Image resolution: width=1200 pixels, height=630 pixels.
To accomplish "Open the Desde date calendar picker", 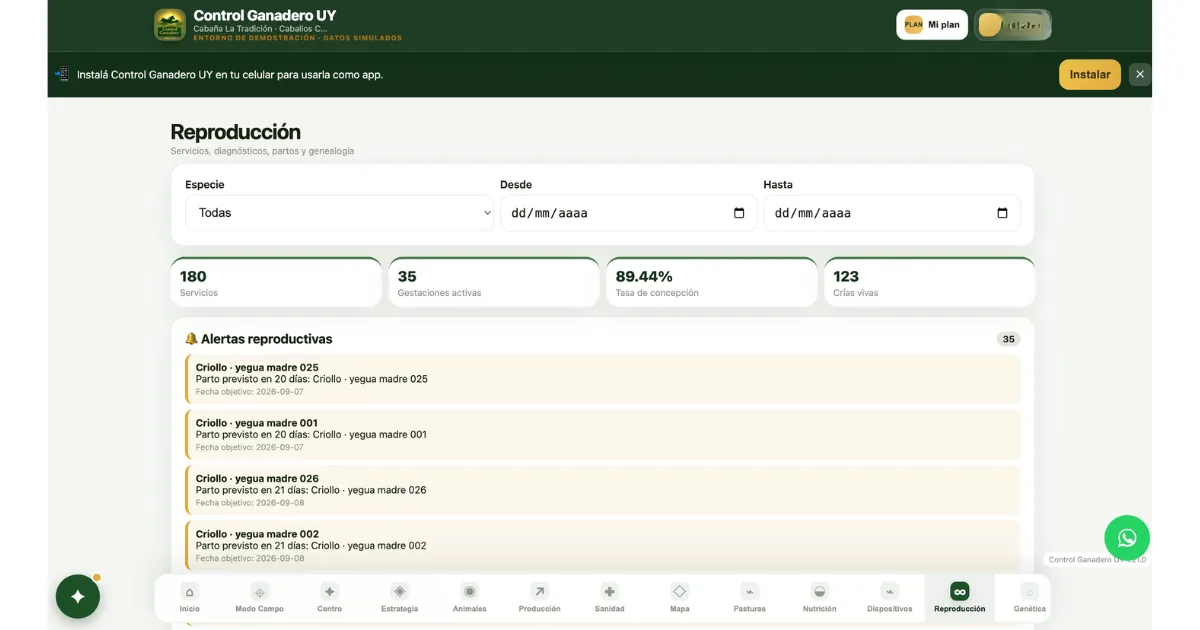I will click(739, 213).
